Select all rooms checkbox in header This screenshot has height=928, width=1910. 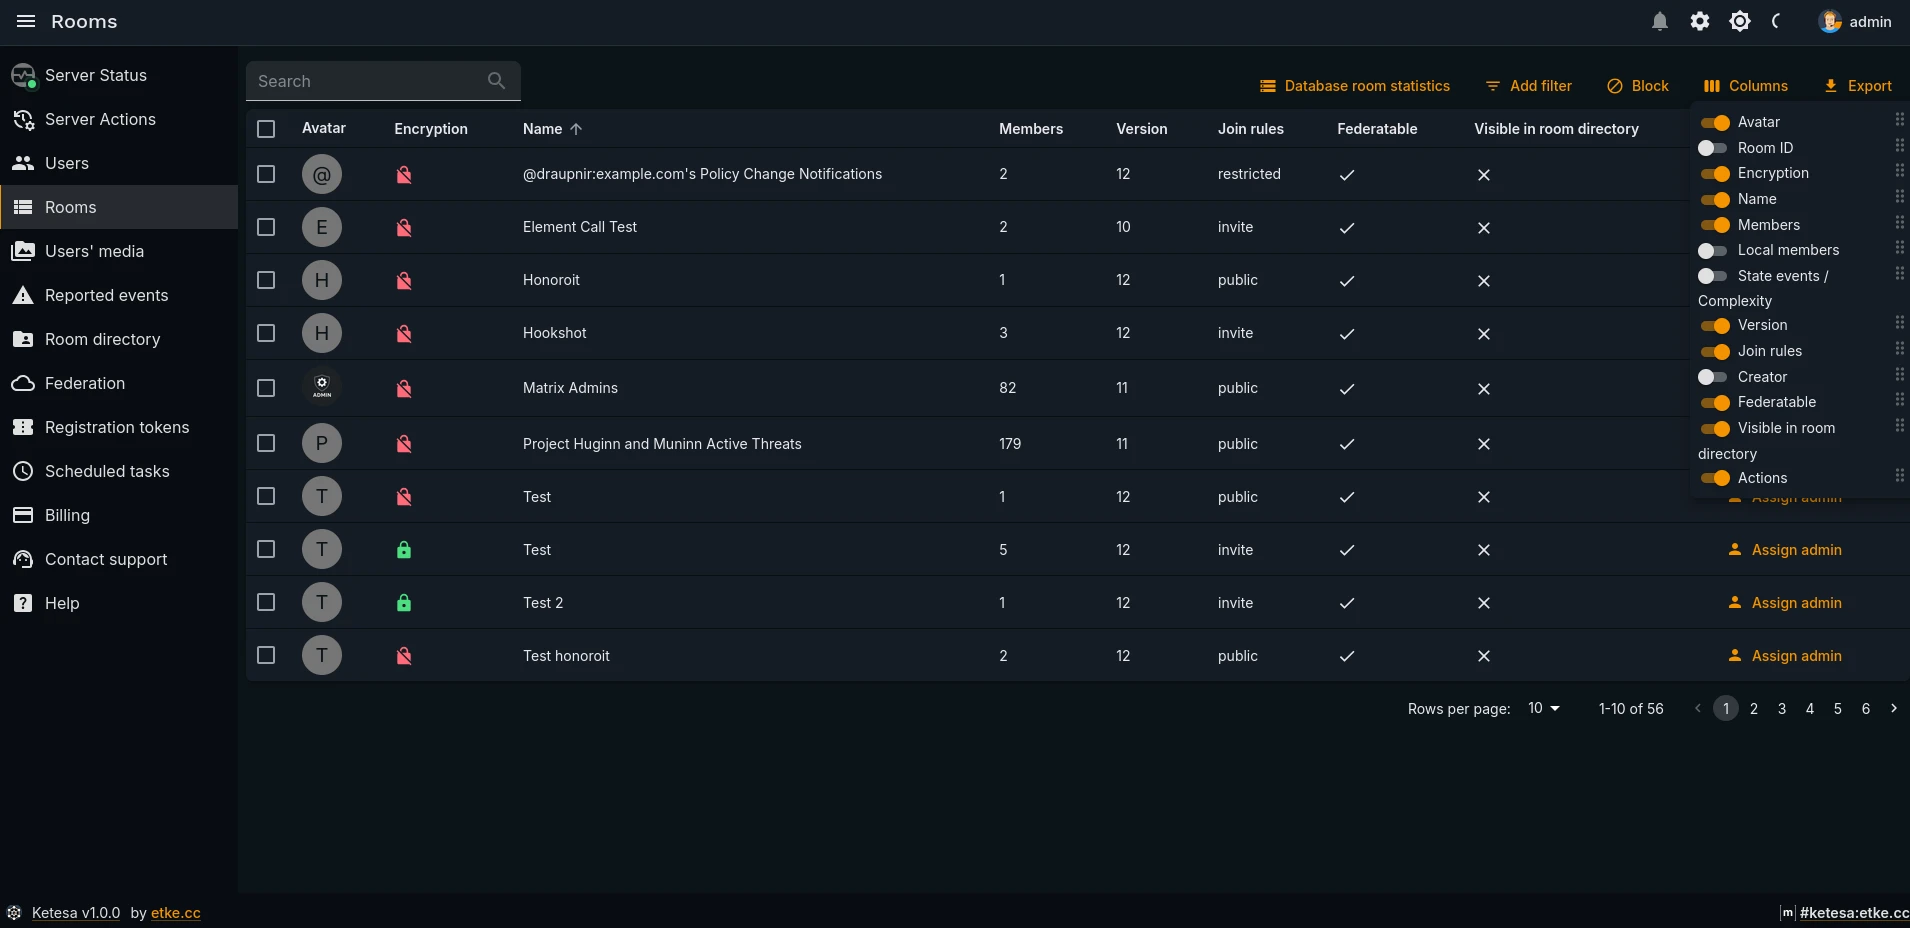point(266,129)
